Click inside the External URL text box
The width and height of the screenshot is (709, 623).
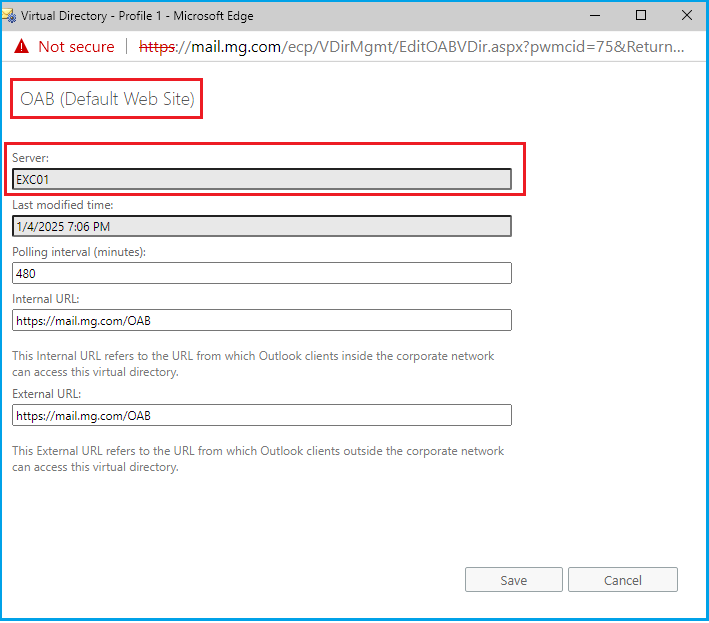coord(262,415)
